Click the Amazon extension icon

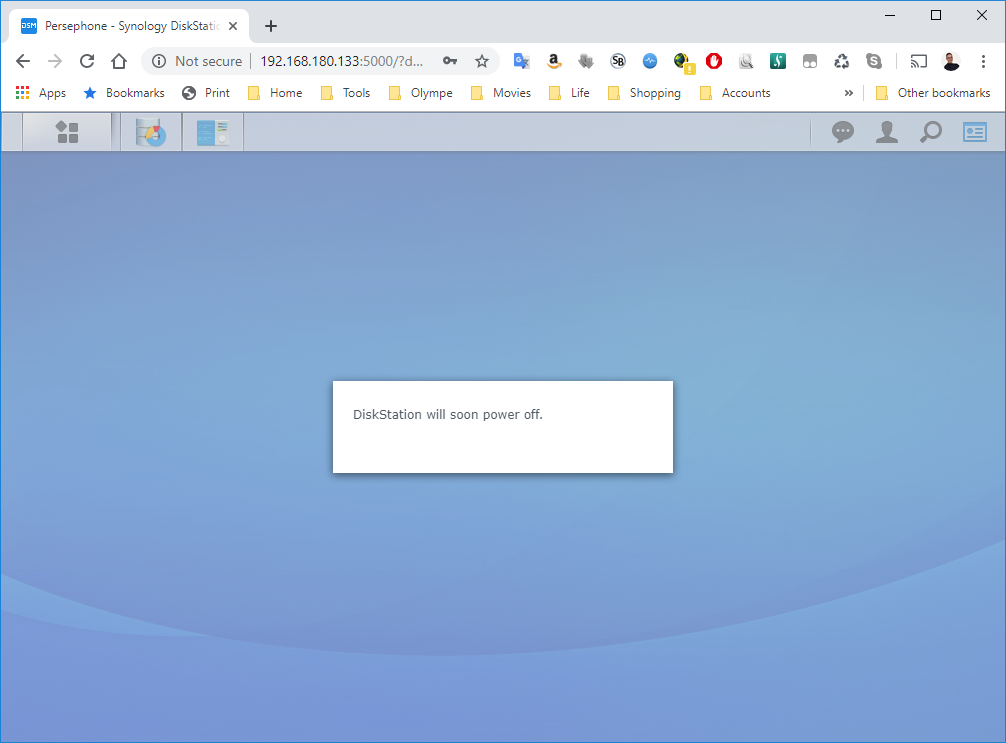pyautogui.click(x=554, y=61)
